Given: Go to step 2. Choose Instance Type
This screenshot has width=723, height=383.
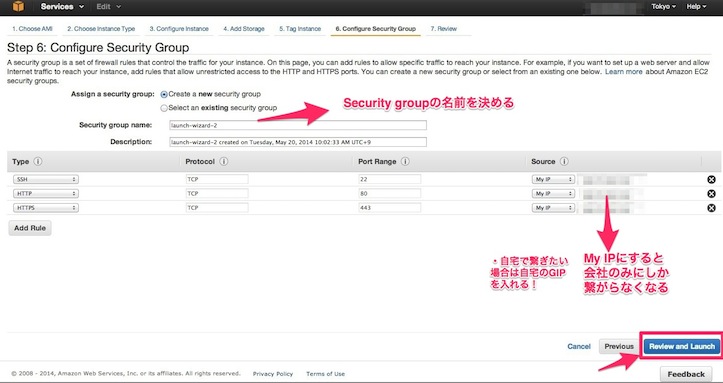Looking at the screenshot, I should coord(101,29).
